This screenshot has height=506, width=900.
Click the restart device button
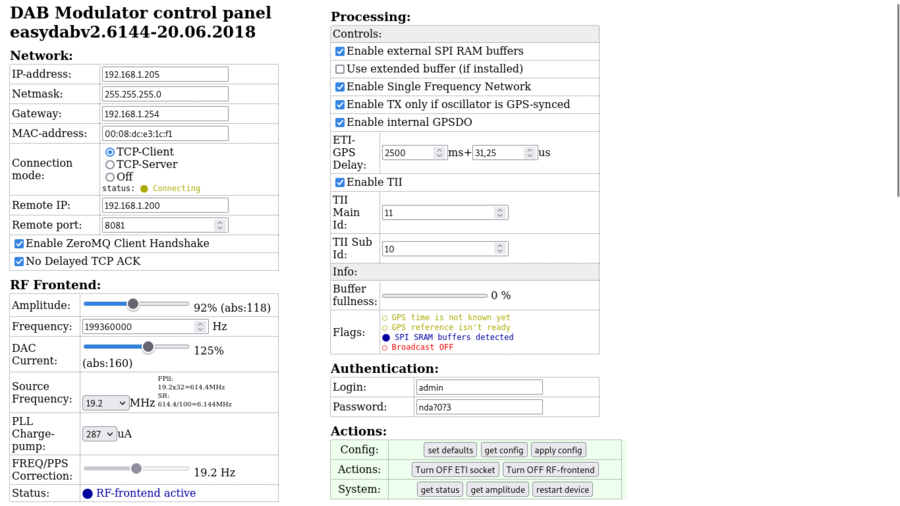(x=562, y=490)
